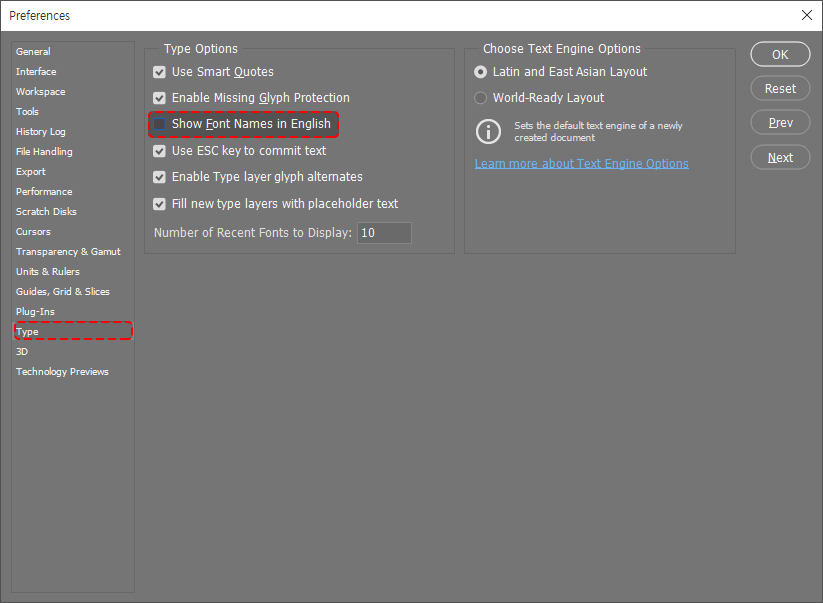
Task: Open Cursors preferences
Action: click(x=33, y=231)
